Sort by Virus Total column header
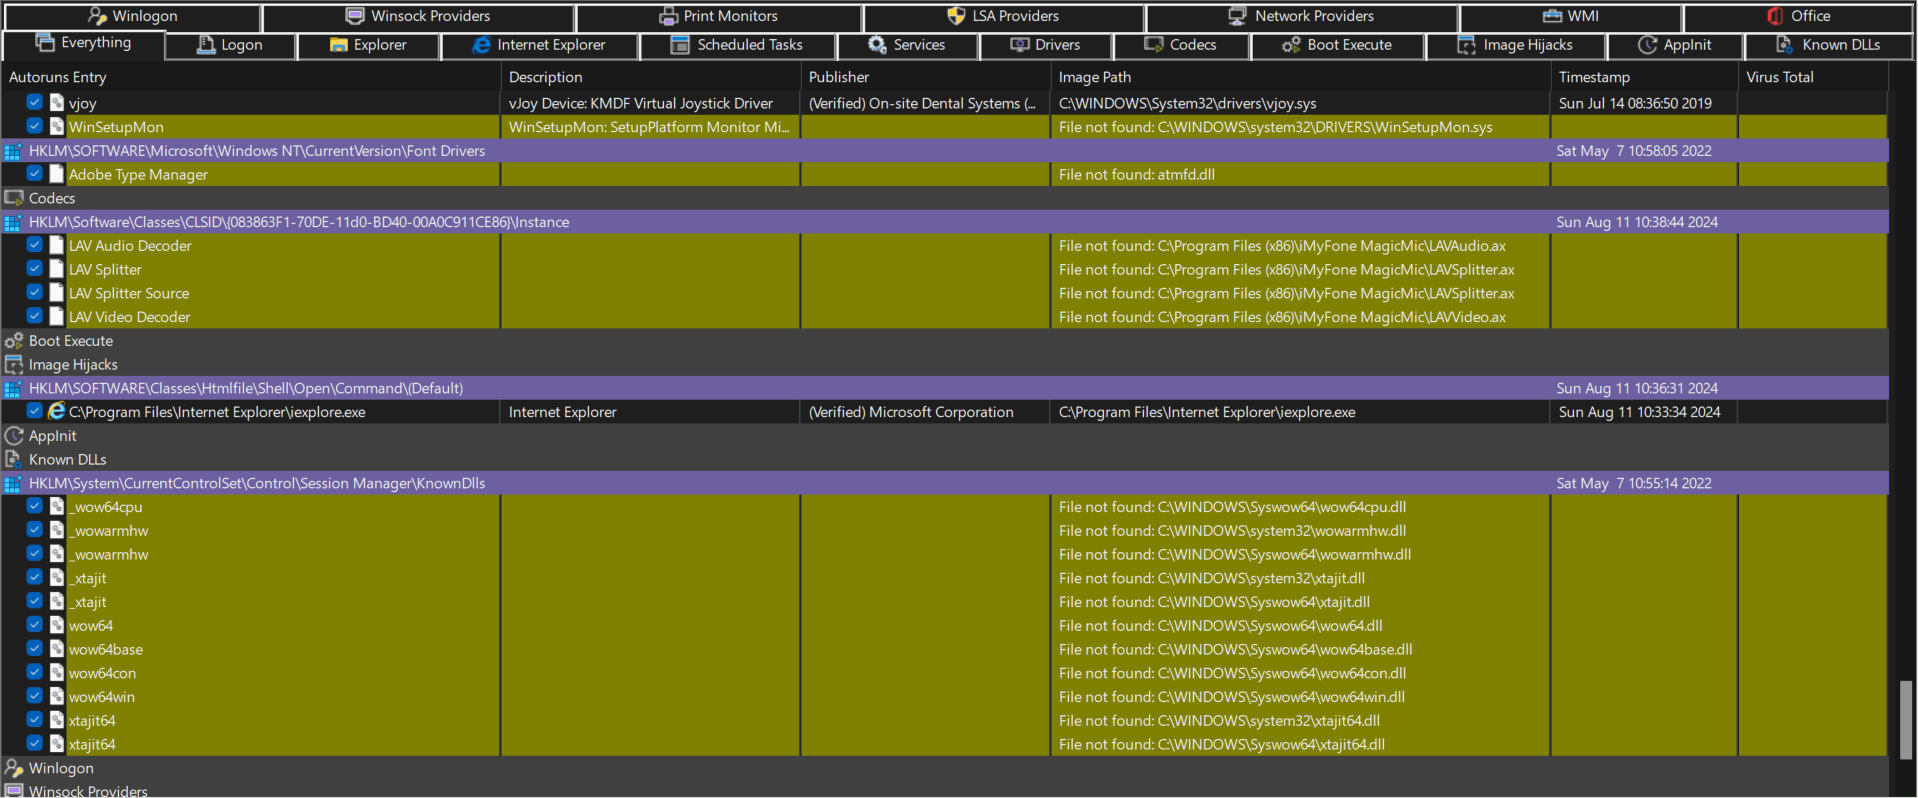The height and width of the screenshot is (798, 1918). click(x=1813, y=77)
